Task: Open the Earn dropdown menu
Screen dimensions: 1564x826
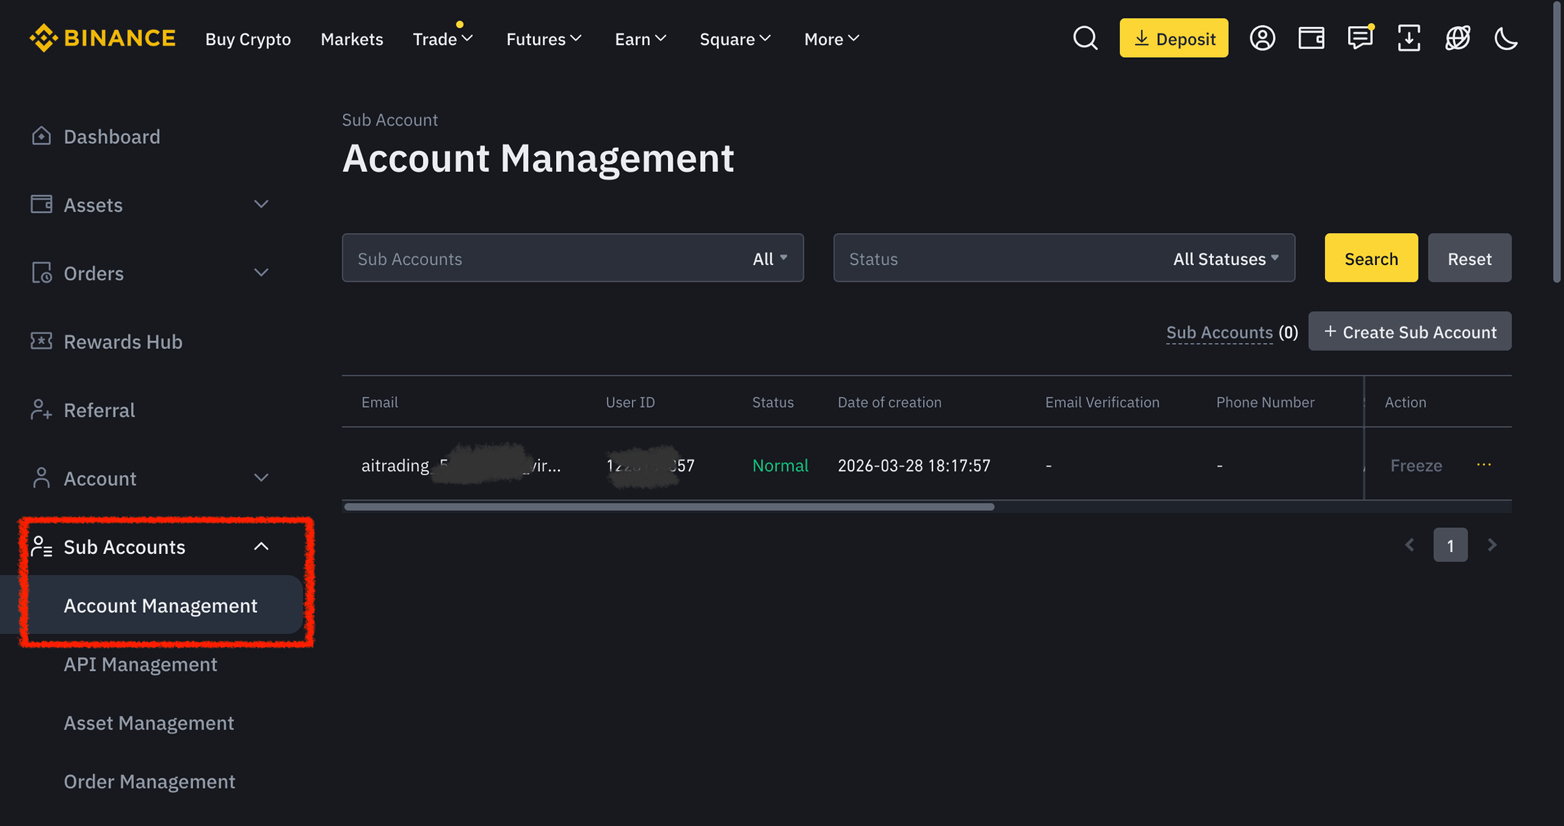Action: tap(640, 39)
